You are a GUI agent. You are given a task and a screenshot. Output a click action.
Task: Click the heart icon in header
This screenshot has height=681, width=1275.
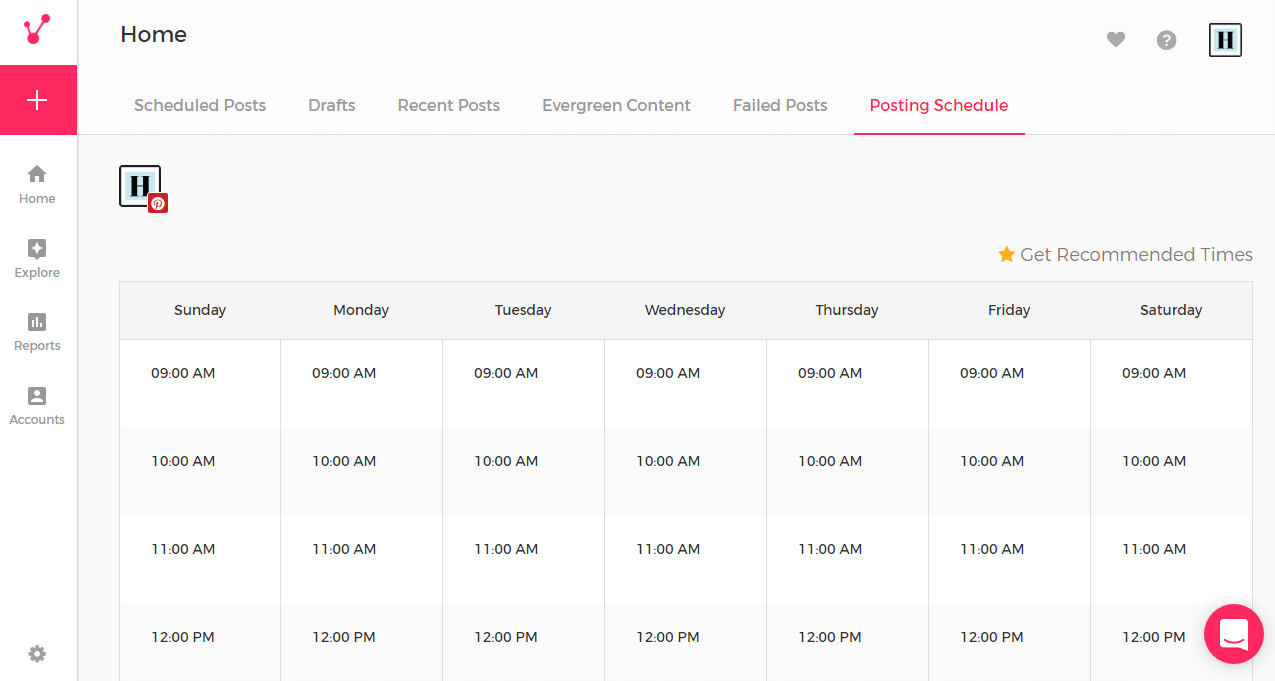click(x=1116, y=40)
